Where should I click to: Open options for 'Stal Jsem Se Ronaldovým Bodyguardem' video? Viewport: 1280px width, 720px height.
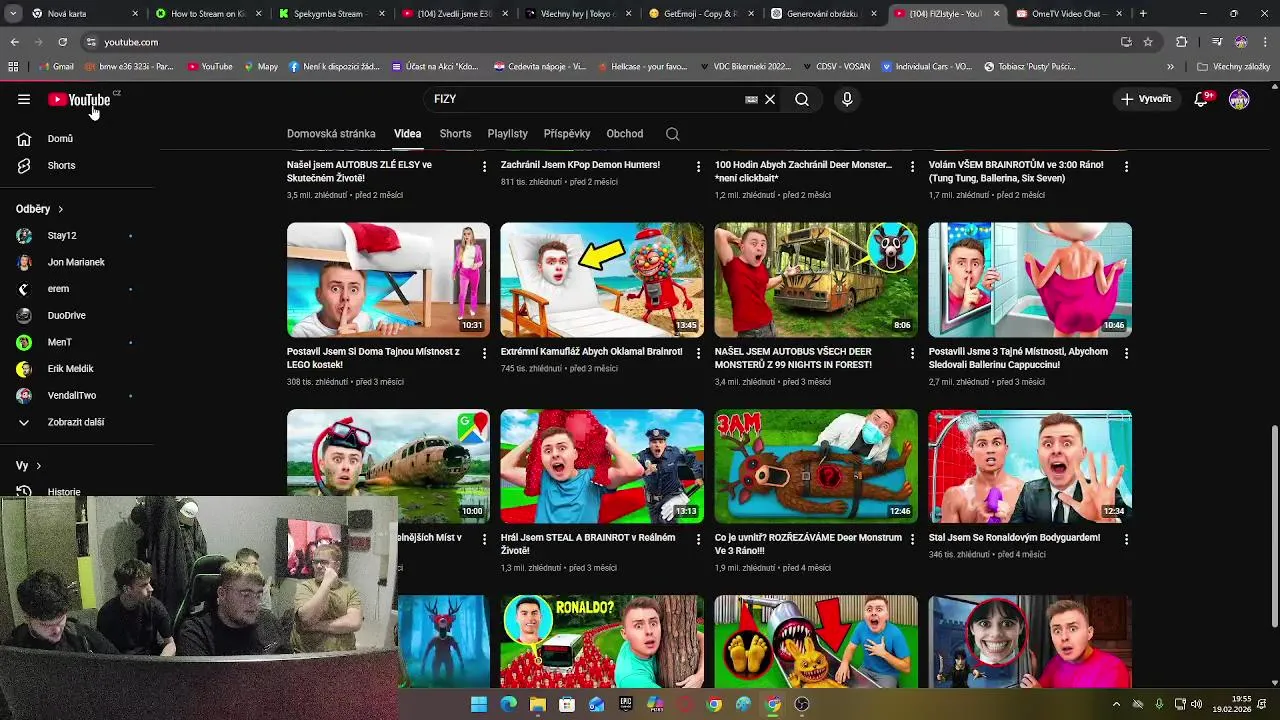[1127, 539]
